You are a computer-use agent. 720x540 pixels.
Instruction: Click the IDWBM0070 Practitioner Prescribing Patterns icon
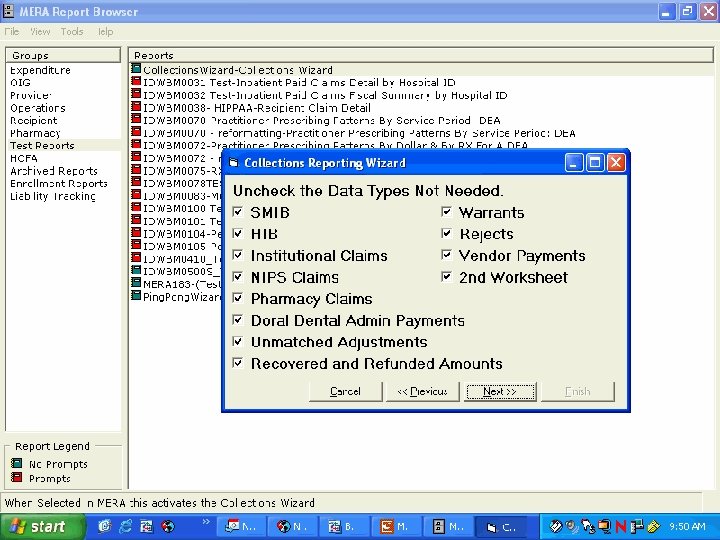pyautogui.click(x=136, y=119)
